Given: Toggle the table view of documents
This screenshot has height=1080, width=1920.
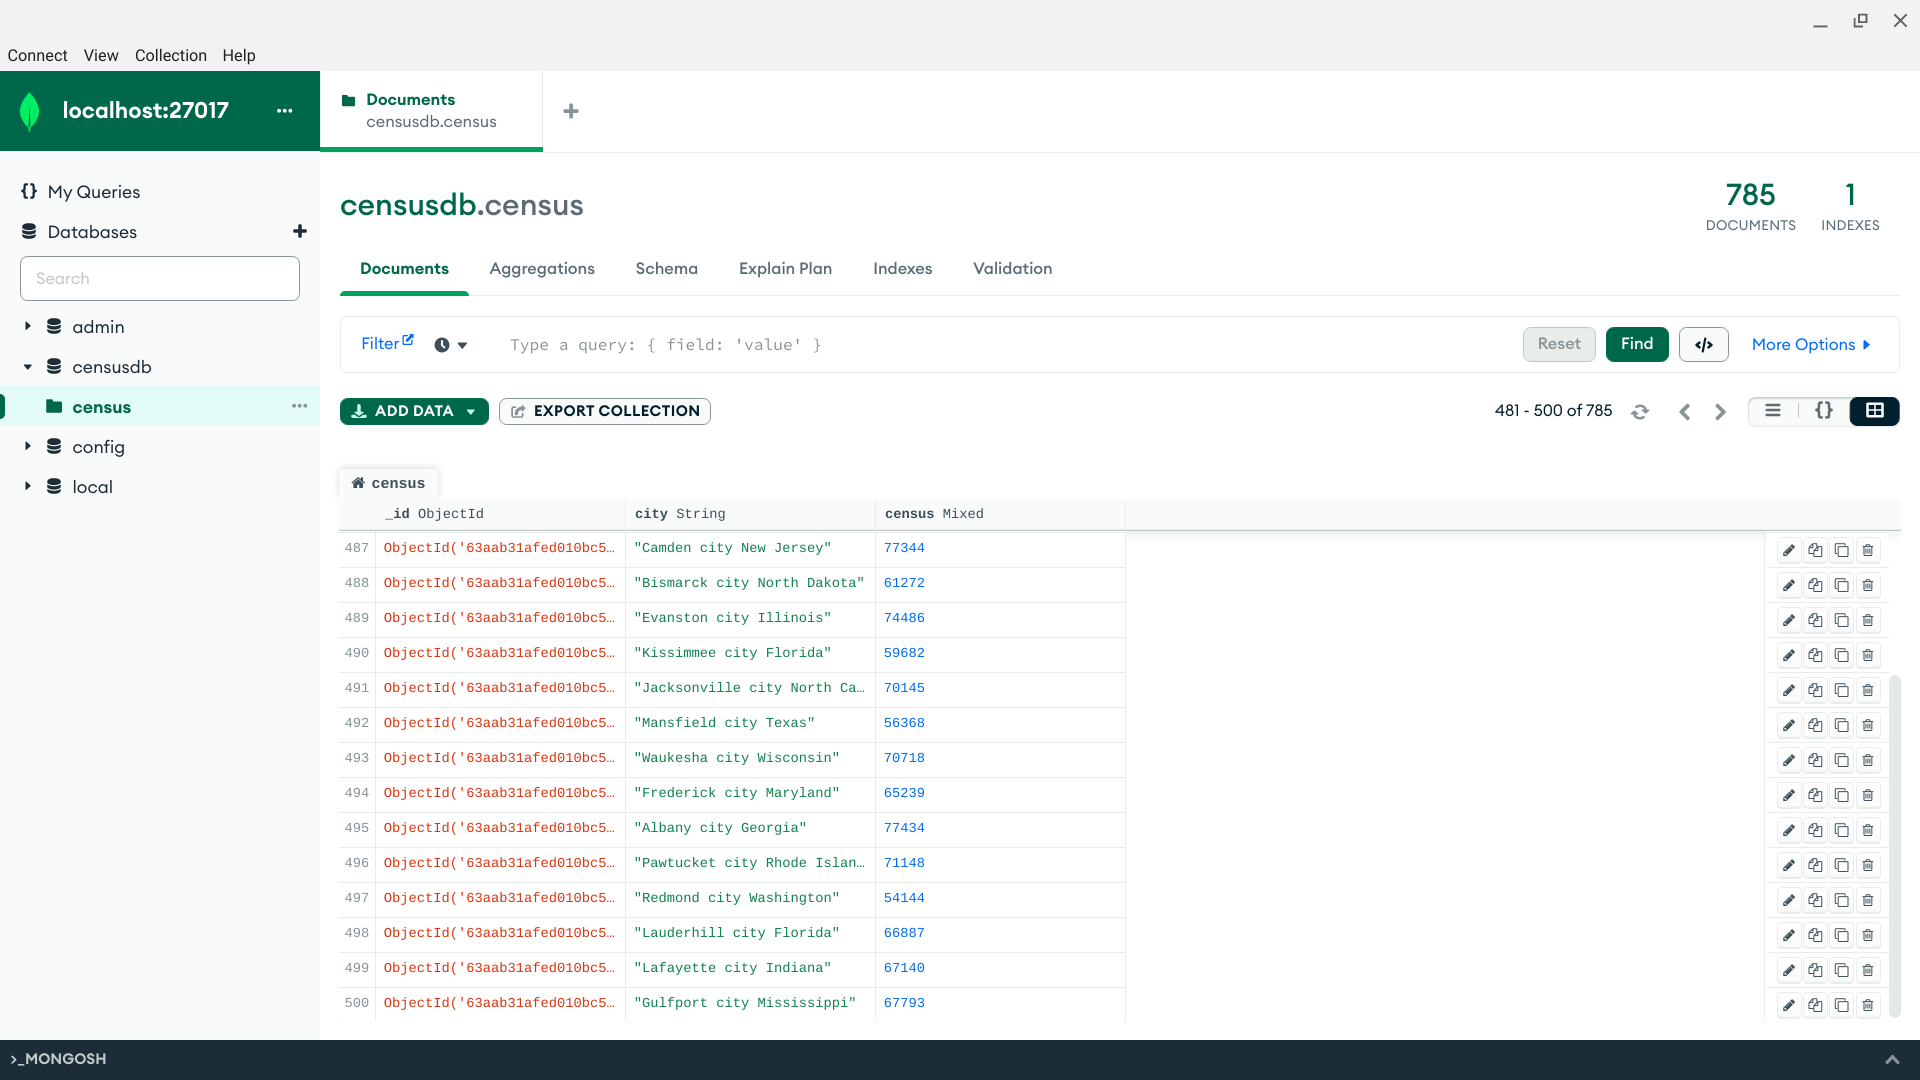Looking at the screenshot, I should (x=1874, y=410).
